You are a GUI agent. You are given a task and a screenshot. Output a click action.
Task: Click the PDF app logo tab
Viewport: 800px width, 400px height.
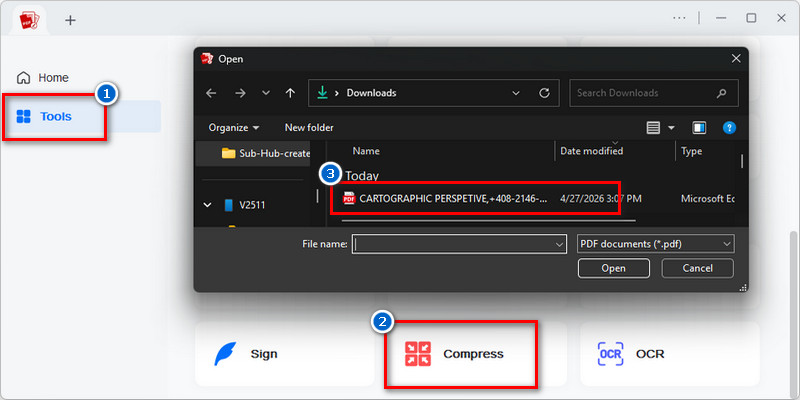[x=29, y=20]
